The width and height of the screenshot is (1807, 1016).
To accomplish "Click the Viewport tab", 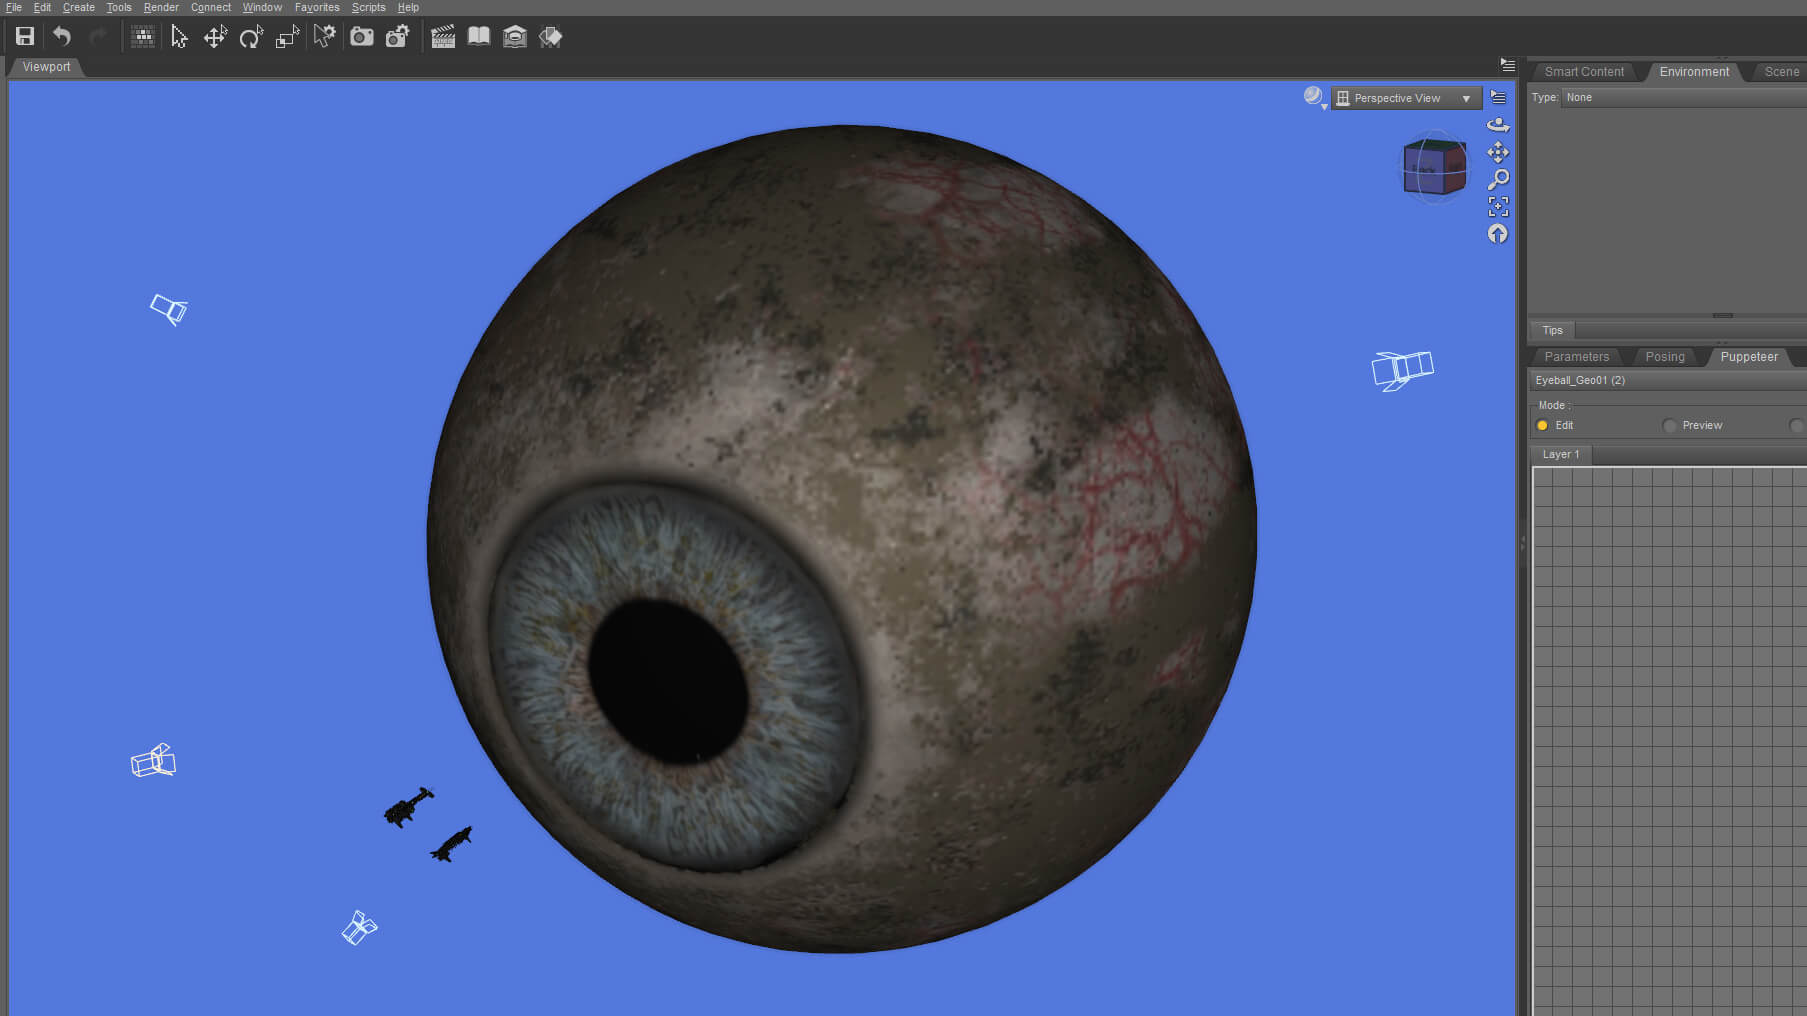I will pos(46,67).
